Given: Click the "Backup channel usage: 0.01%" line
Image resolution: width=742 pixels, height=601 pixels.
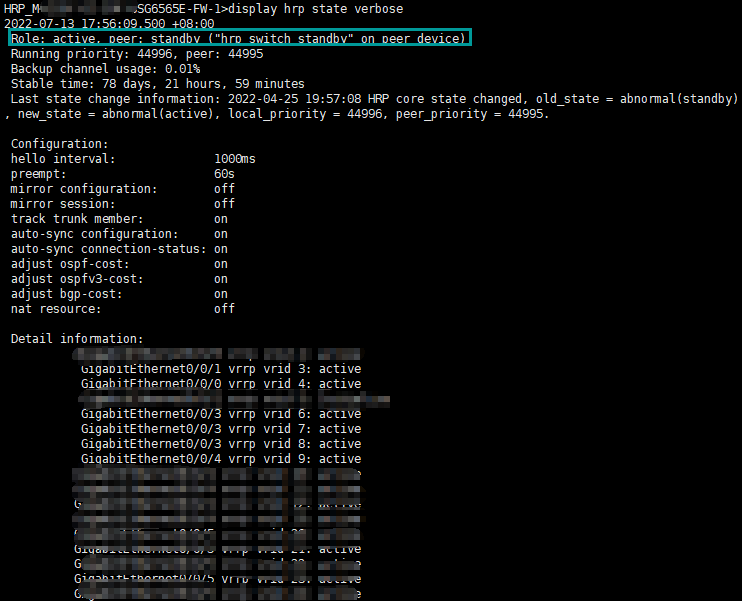Looking at the screenshot, I should 106,69.
